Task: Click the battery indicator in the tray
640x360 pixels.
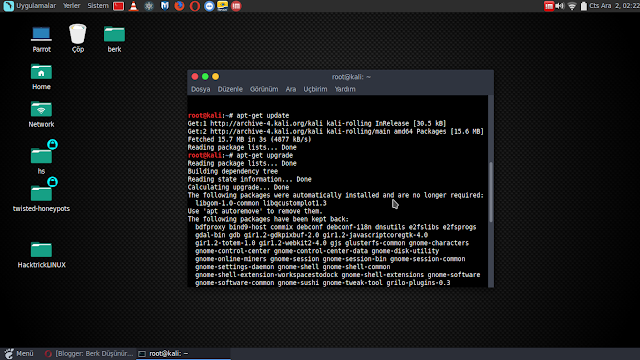Action: 584,6
